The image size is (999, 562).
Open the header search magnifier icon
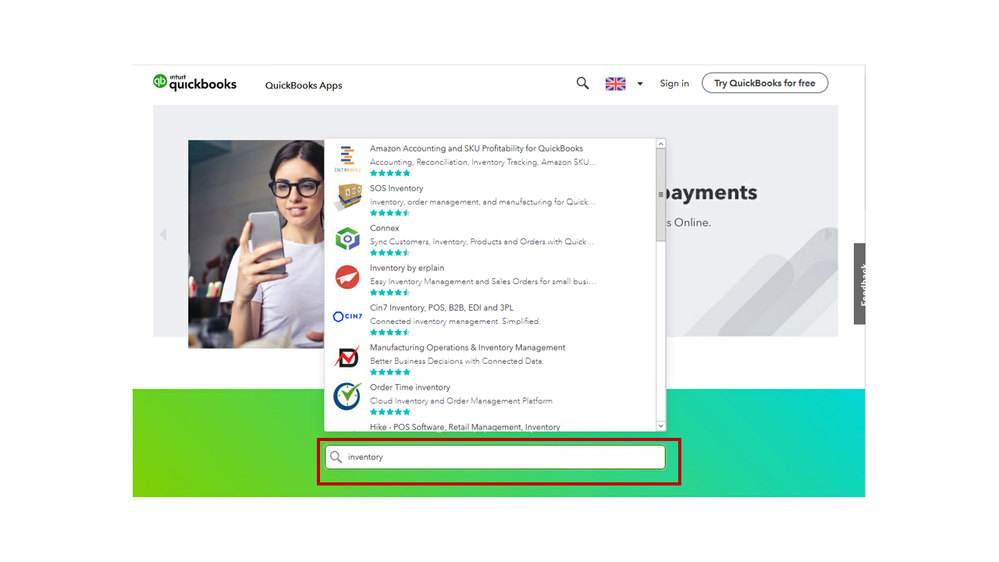click(582, 83)
